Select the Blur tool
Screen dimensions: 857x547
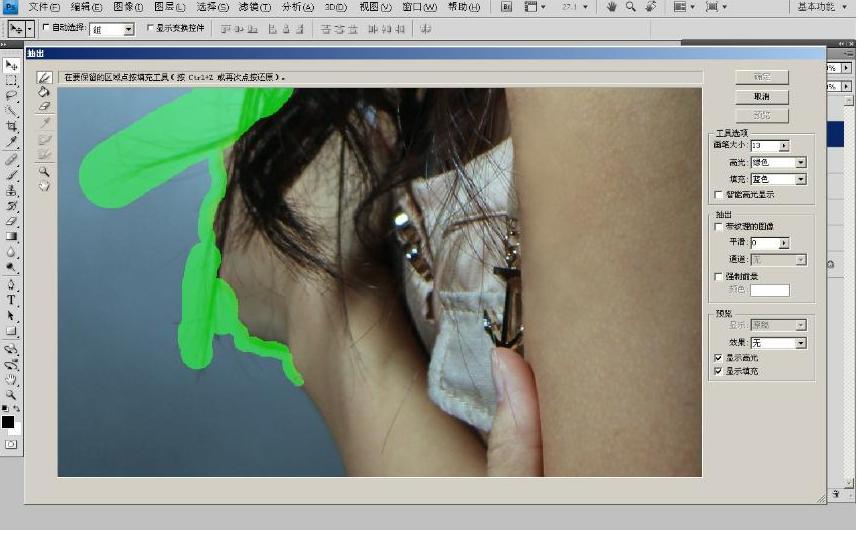click(11, 252)
